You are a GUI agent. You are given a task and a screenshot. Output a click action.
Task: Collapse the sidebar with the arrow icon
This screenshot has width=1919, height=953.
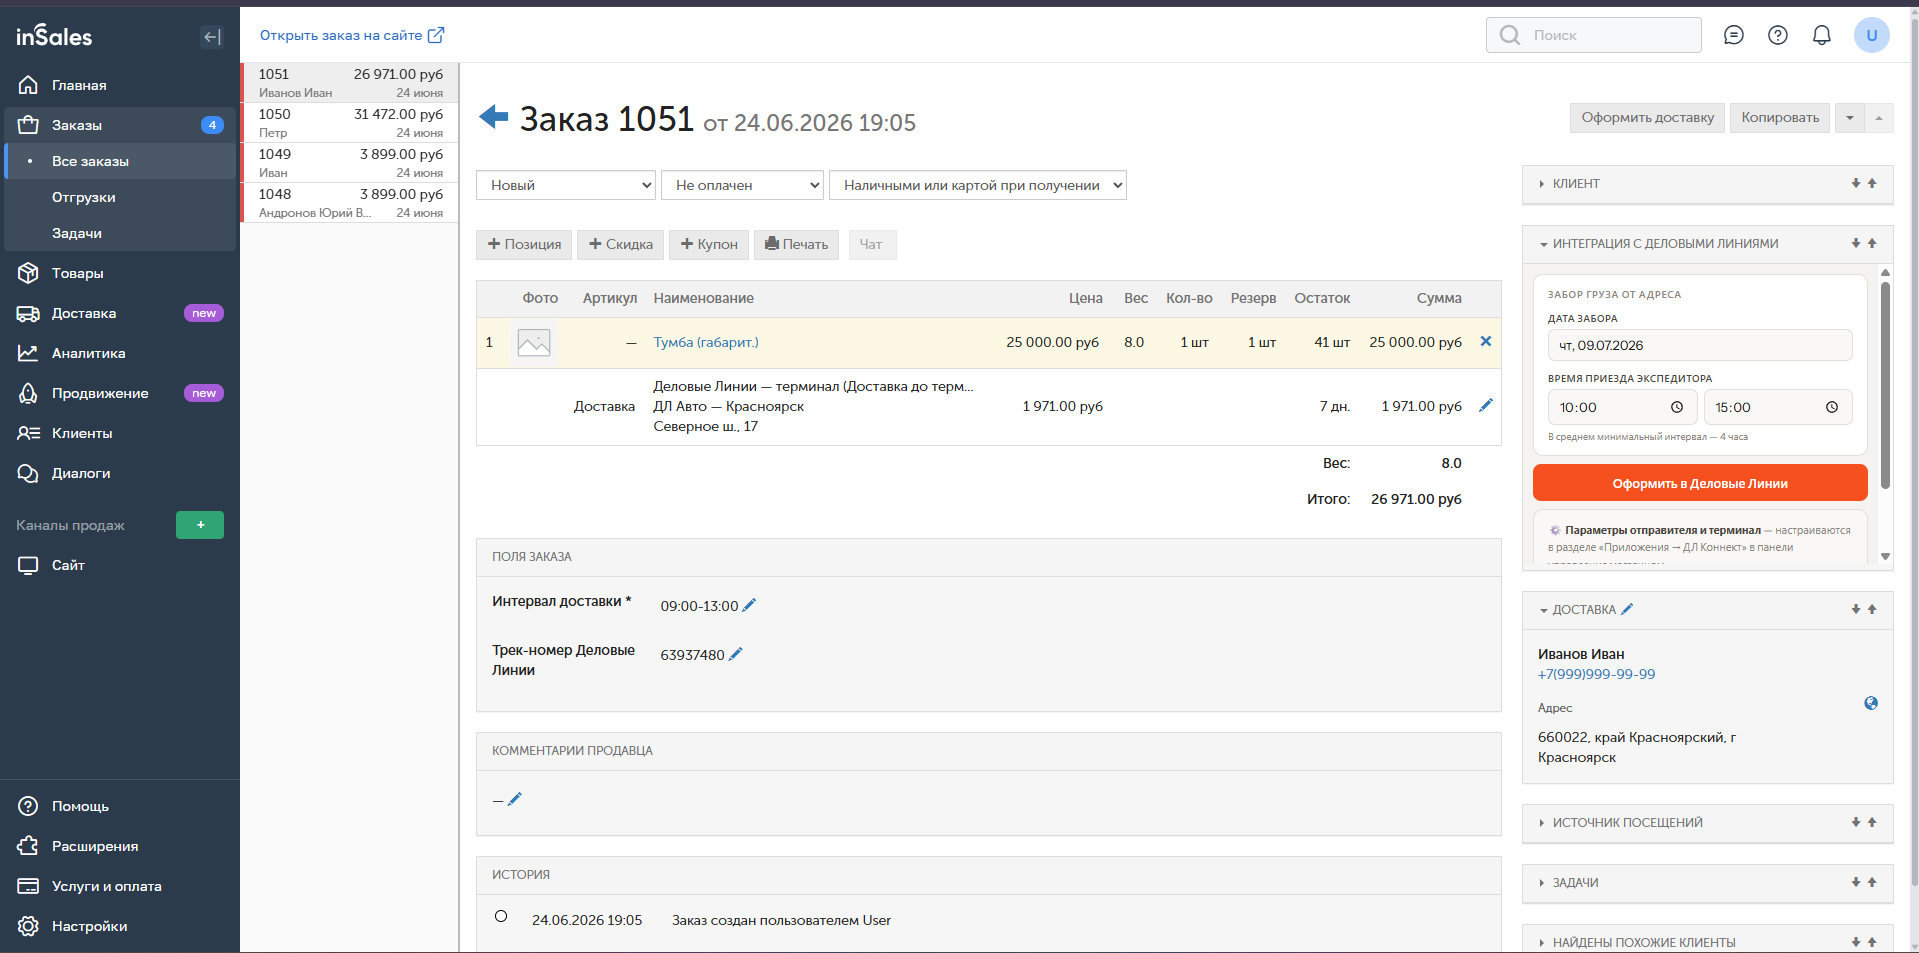(211, 37)
